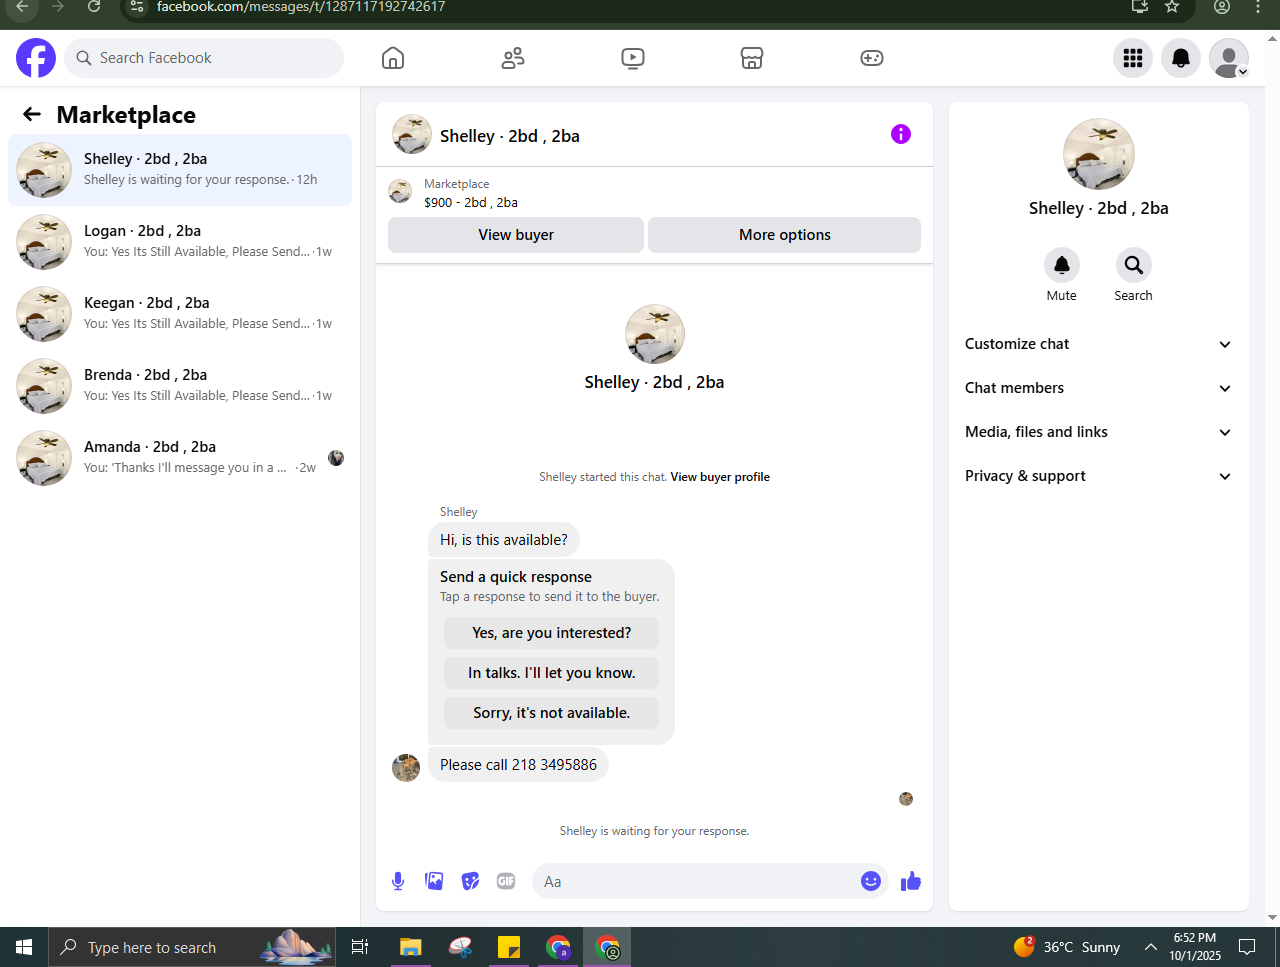Open the Marketplace storefront icon
Viewport: 1280px width, 967px height.
pyautogui.click(x=752, y=58)
